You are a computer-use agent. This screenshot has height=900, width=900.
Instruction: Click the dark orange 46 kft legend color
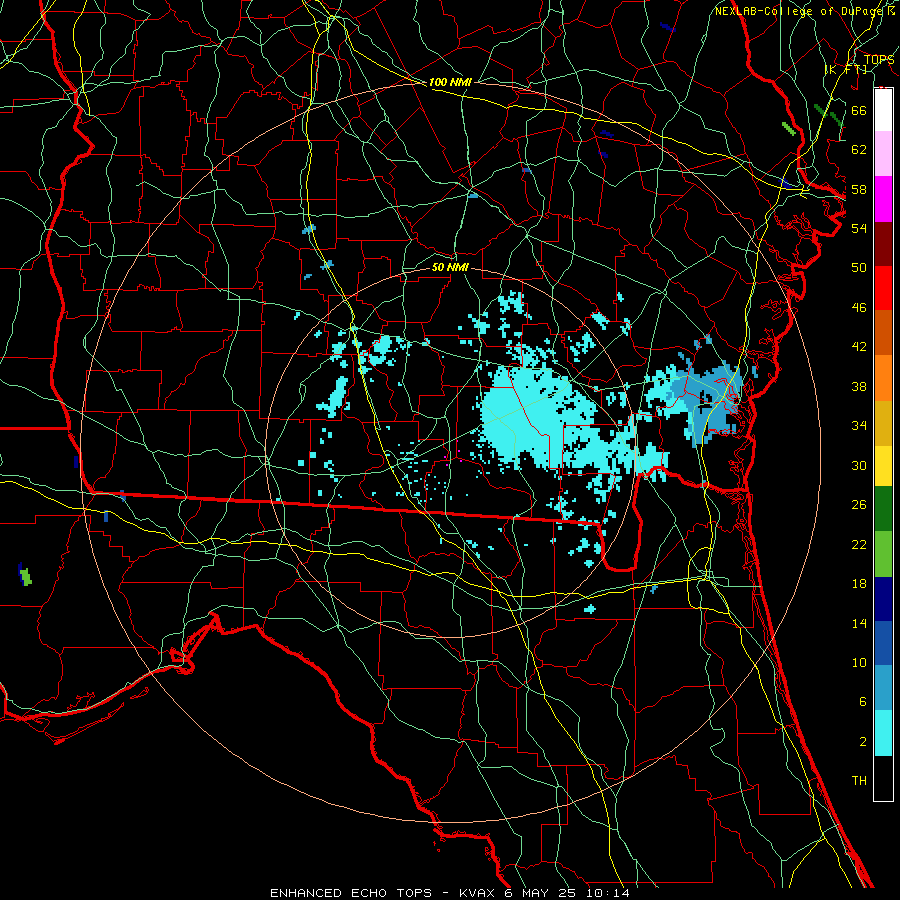click(883, 333)
